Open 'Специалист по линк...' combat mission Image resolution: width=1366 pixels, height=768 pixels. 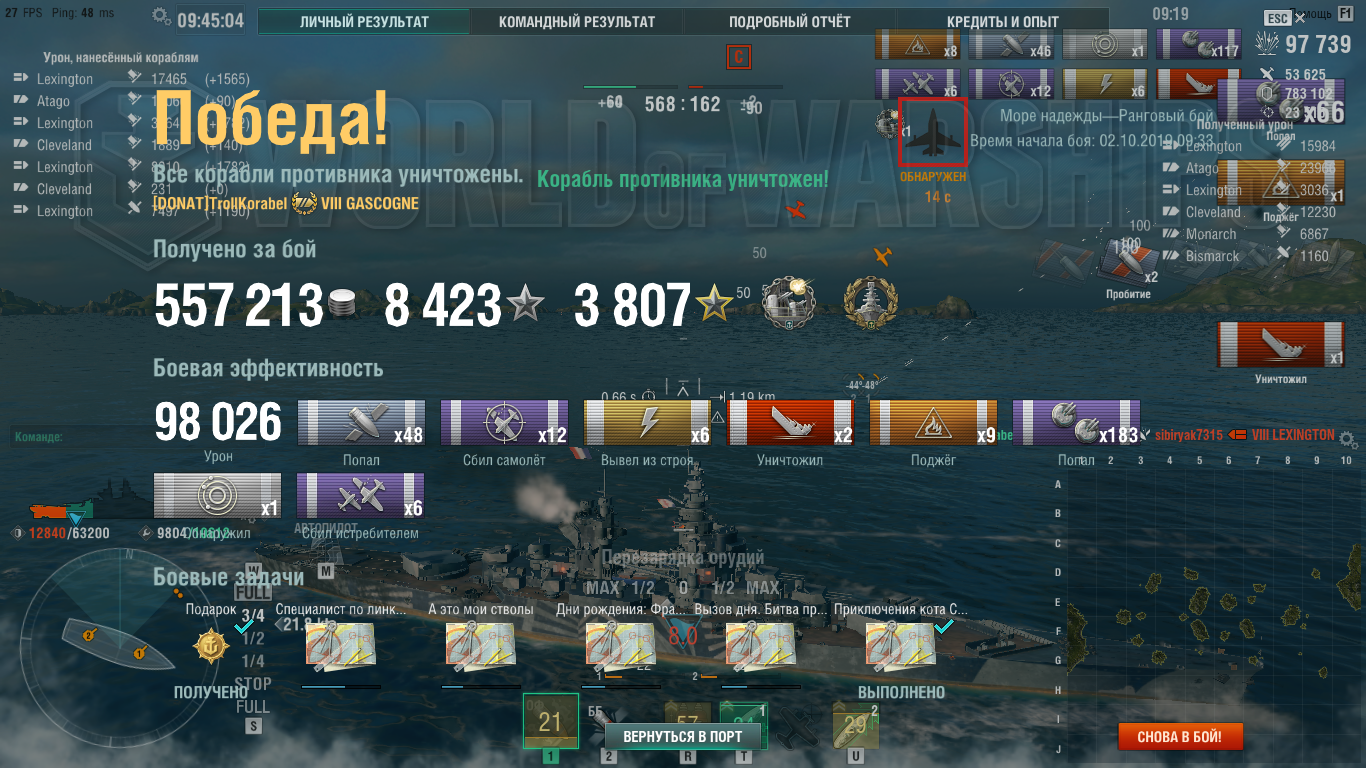click(341, 645)
